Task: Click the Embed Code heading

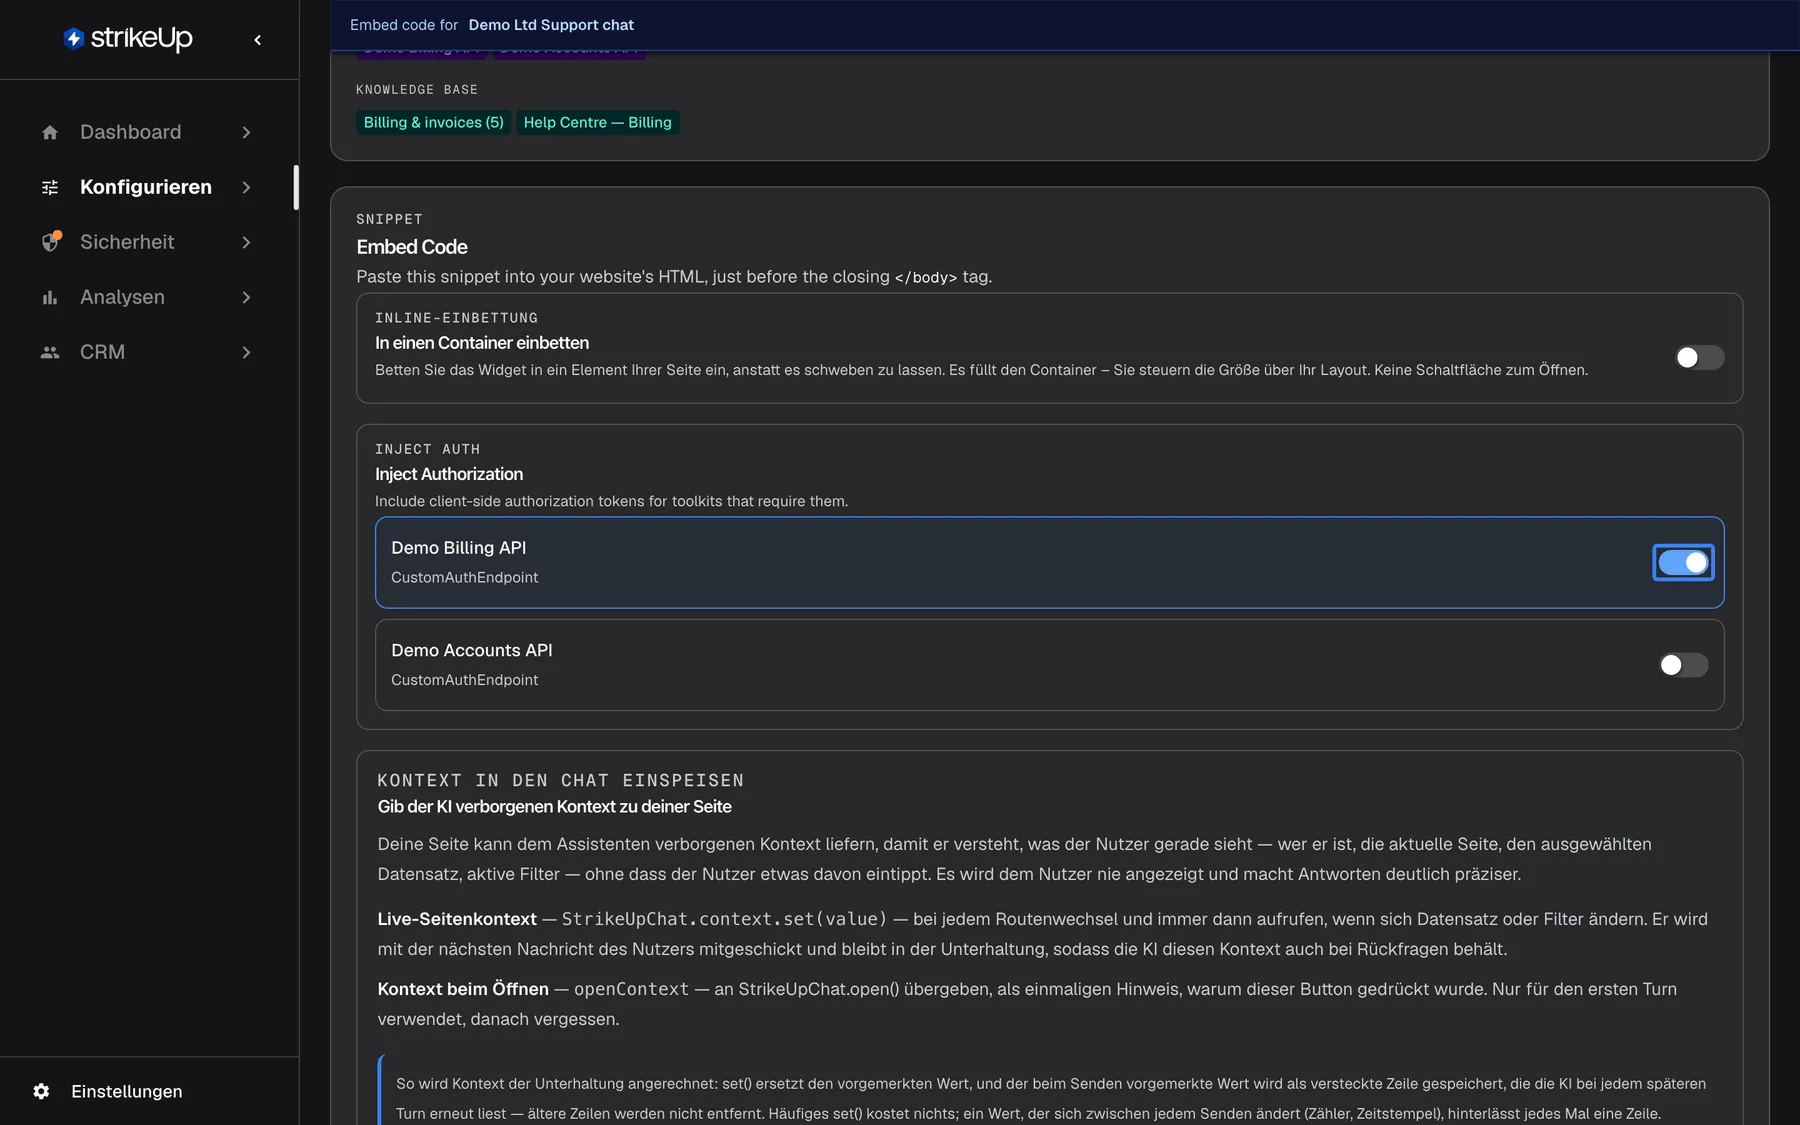Action: (x=412, y=247)
